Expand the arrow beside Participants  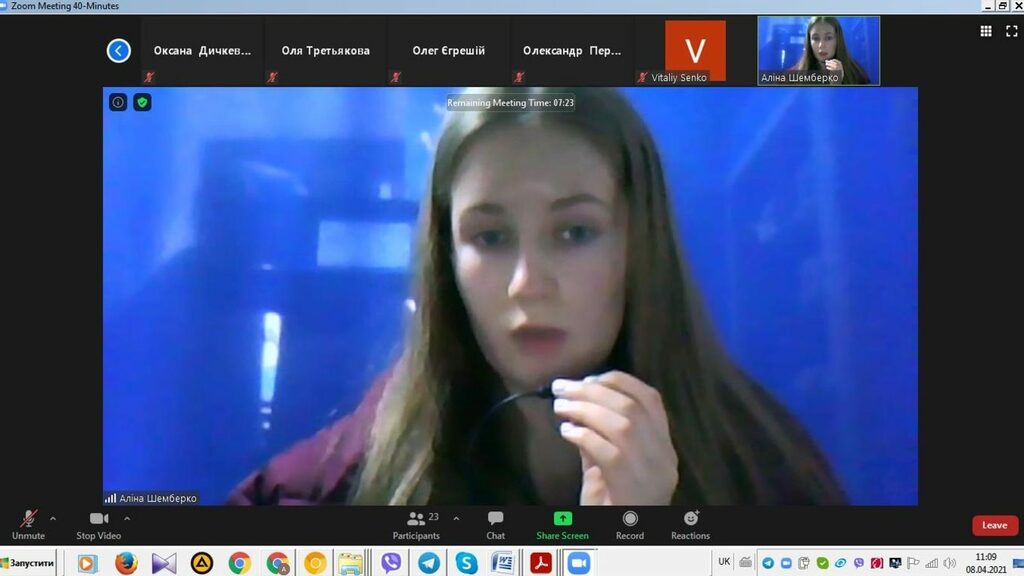456,518
